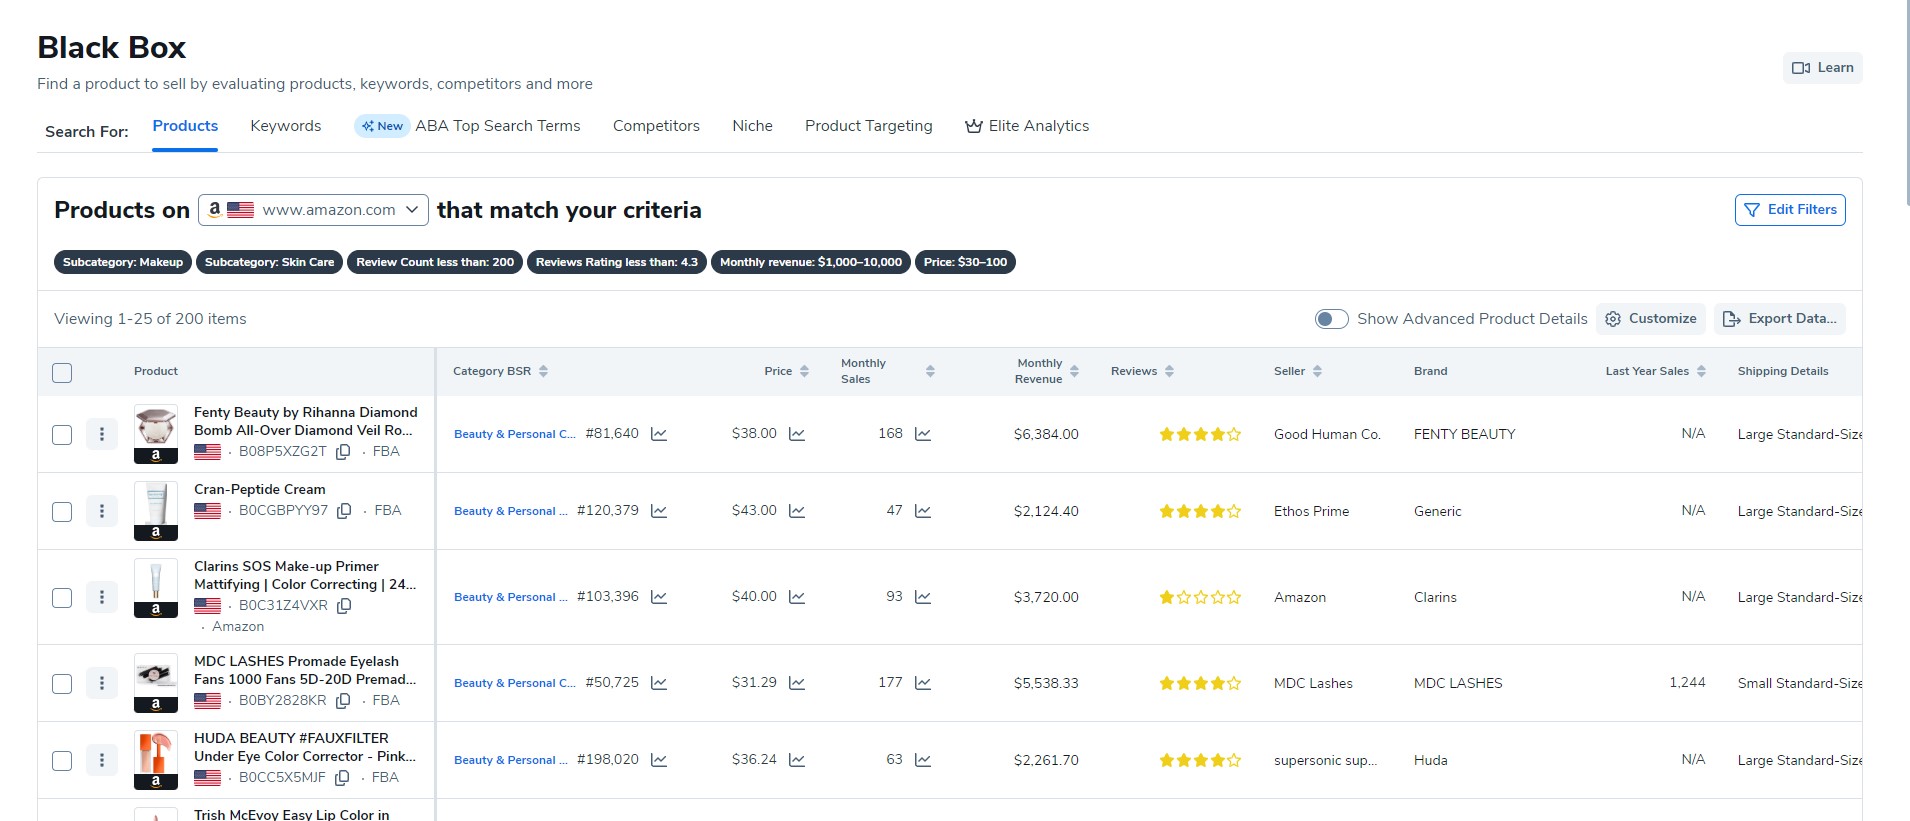This screenshot has width=1910, height=821.
Task: Copy ASIN B0BY2828KR using copy icon
Action: (343, 701)
